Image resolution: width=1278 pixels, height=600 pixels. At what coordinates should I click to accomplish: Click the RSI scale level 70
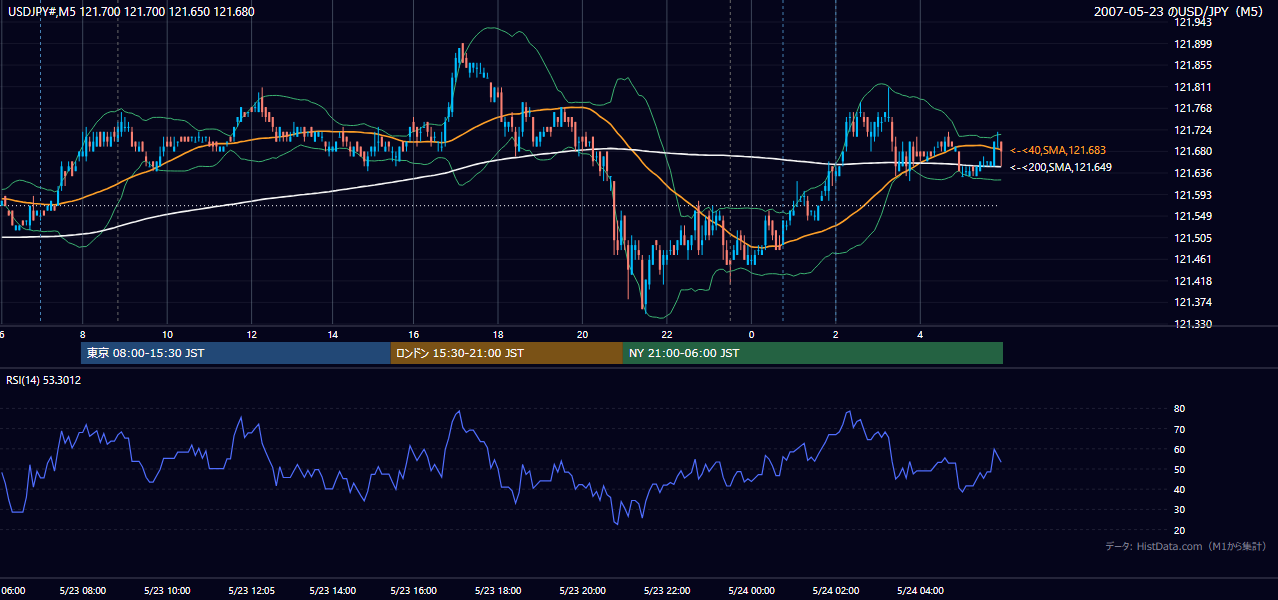pos(1179,429)
